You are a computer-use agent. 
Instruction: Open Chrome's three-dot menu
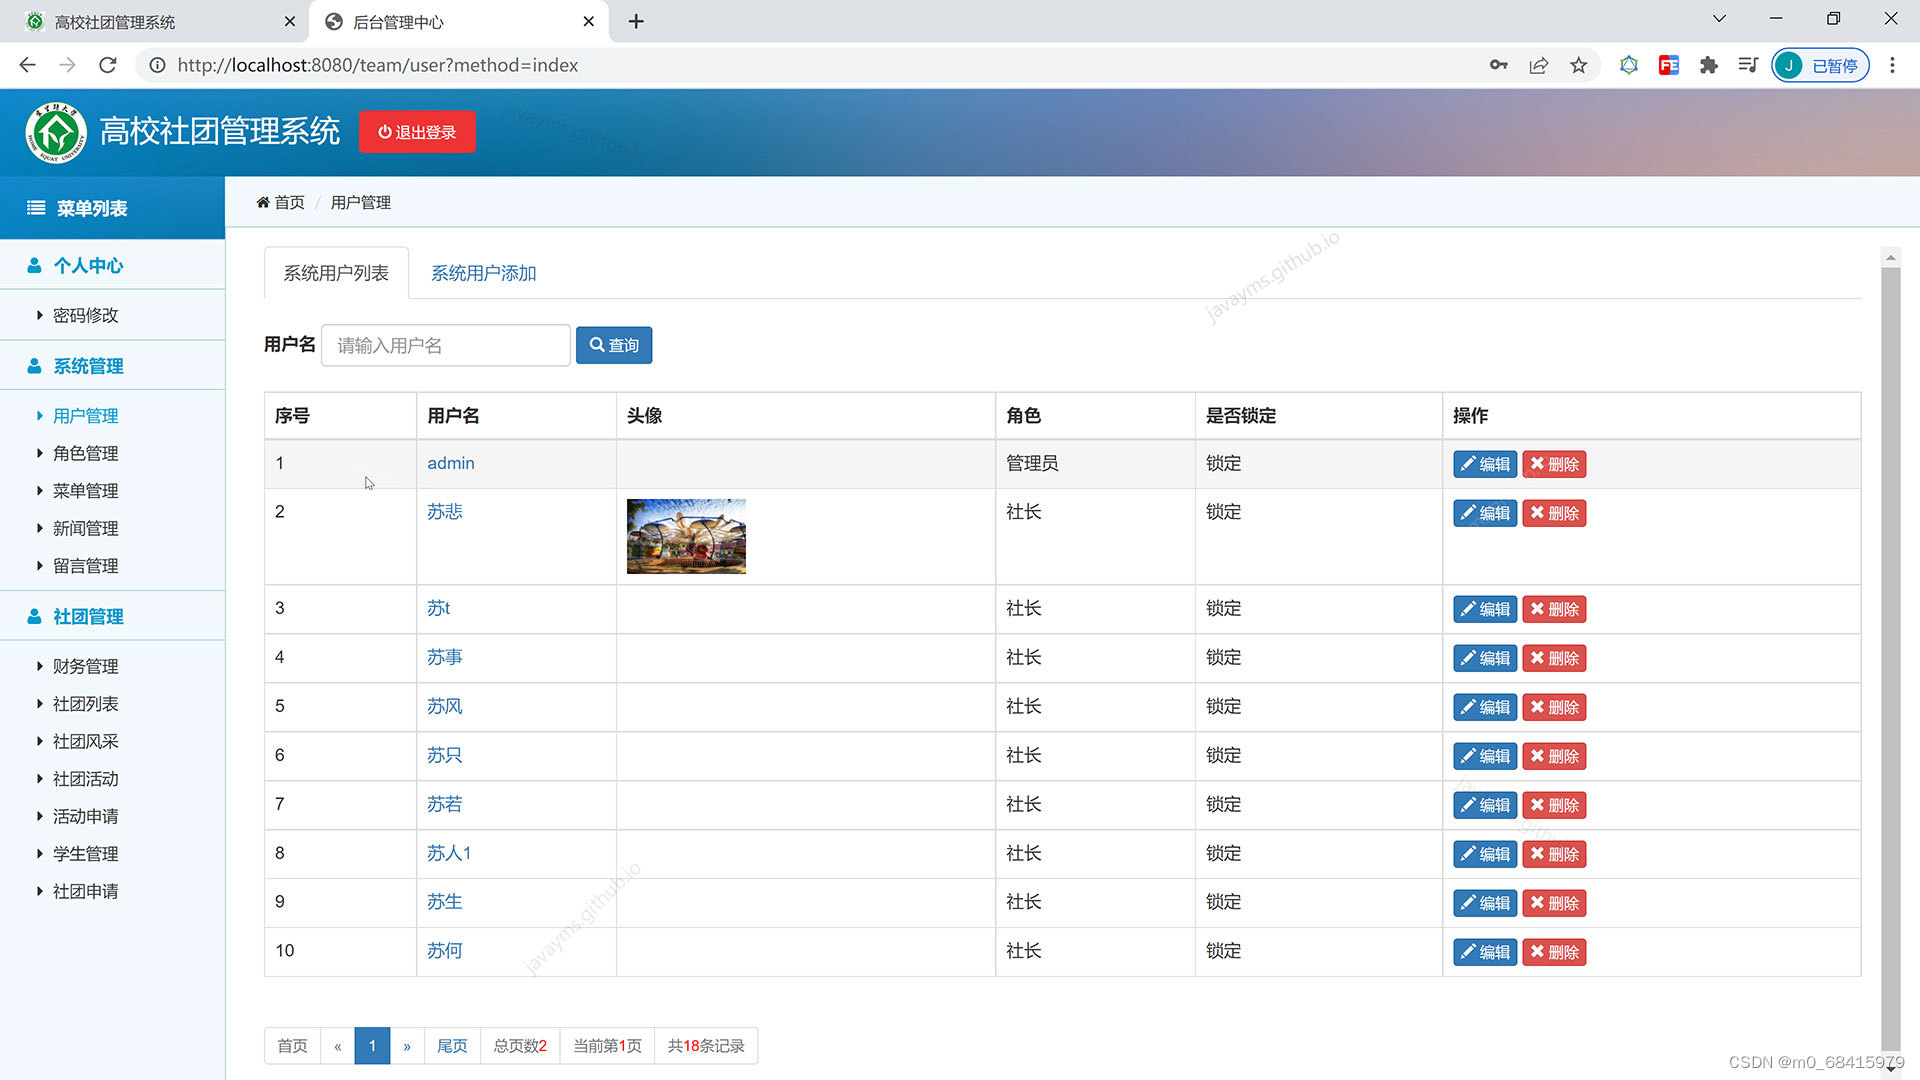point(1892,65)
